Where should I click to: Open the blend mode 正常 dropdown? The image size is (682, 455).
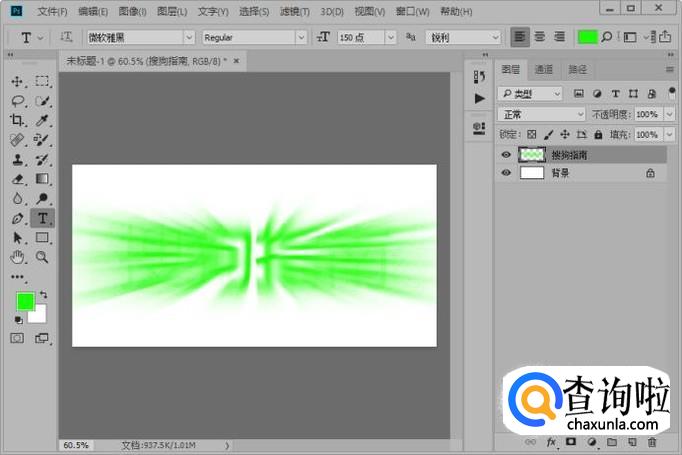pos(542,114)
